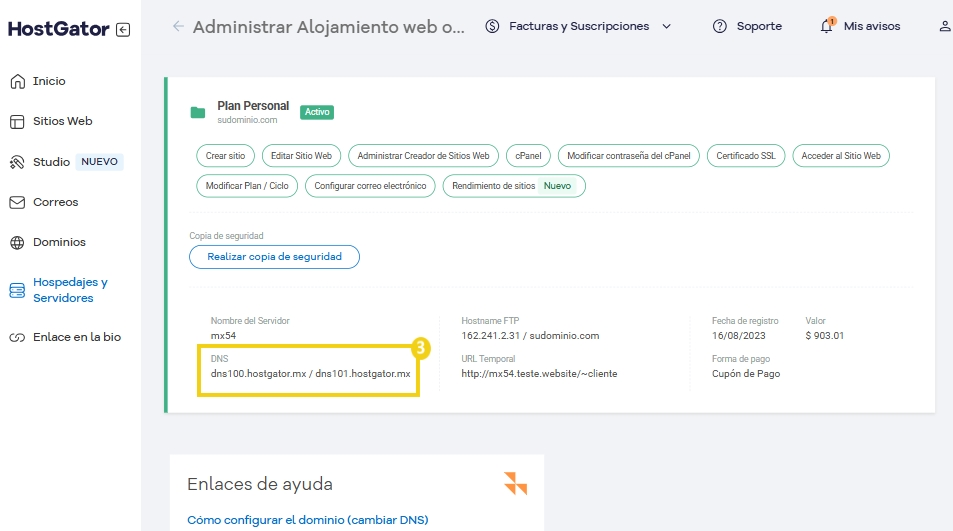Click Realizar copia de seguridad
The width and height of the screenshot is (953, 531).
tap(274, 256)
